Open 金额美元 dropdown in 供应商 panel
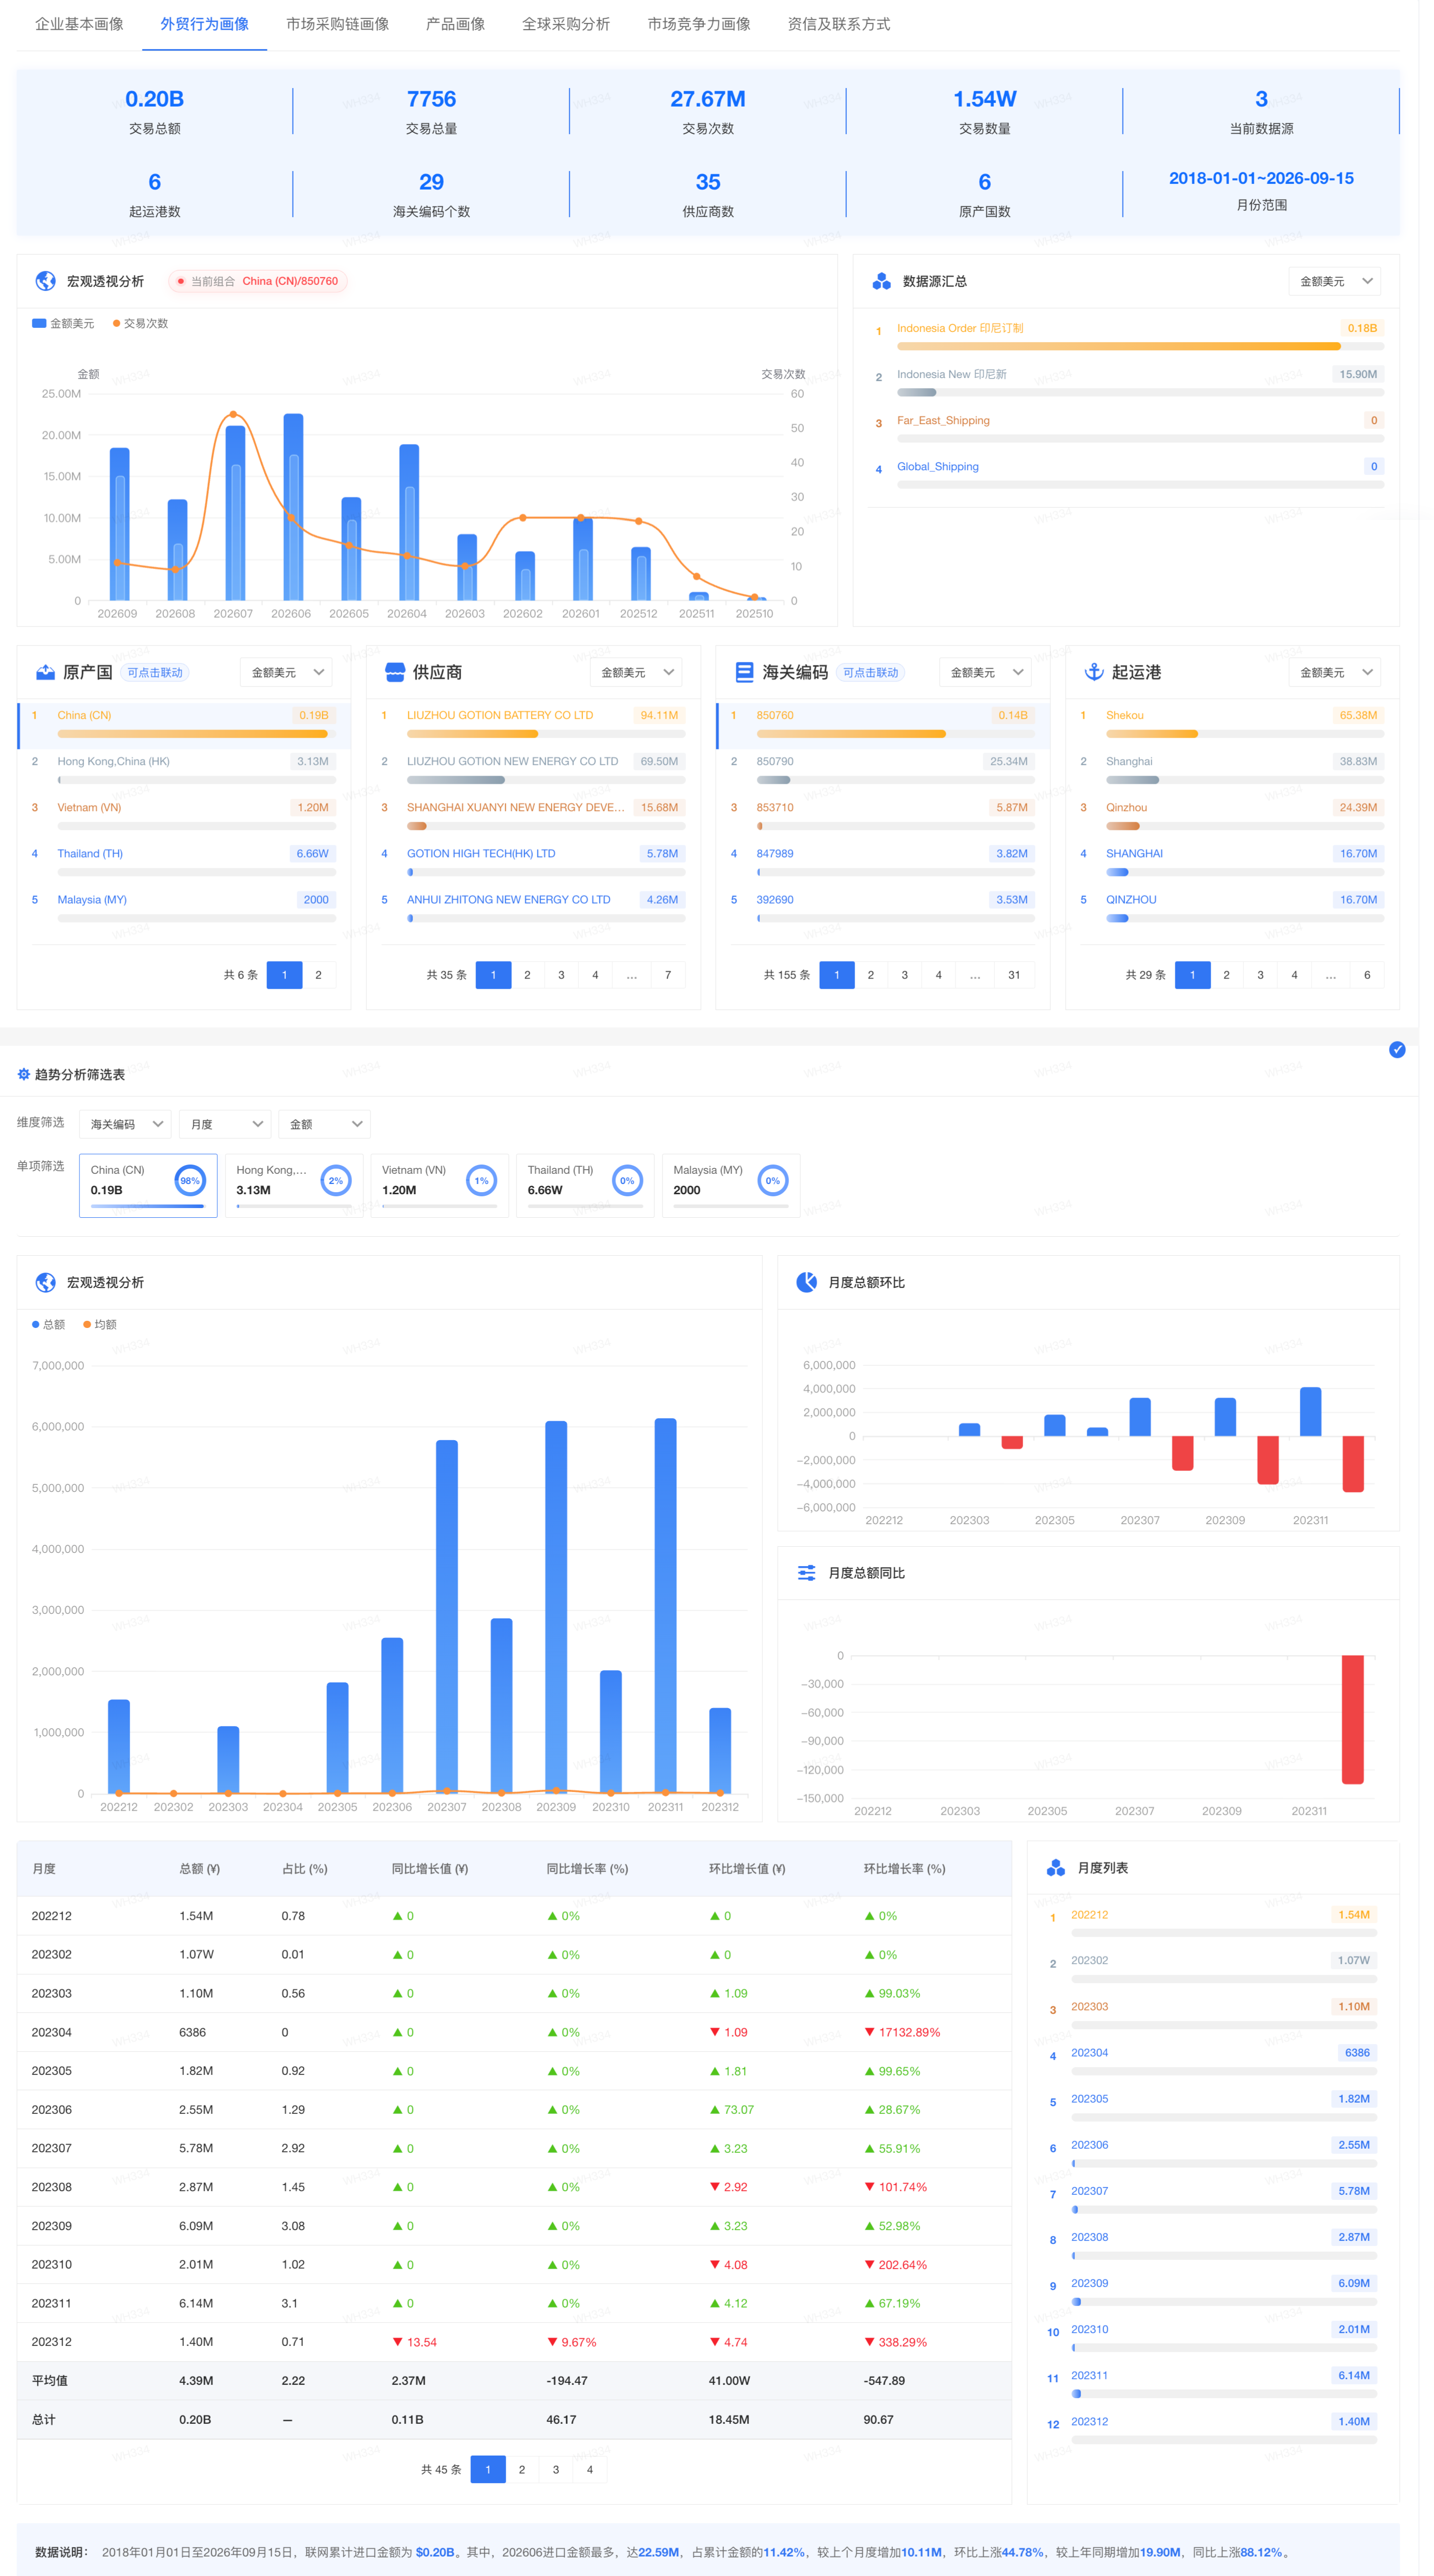The height and width of the screenshot is (2576, 1434). pos(636,673)
